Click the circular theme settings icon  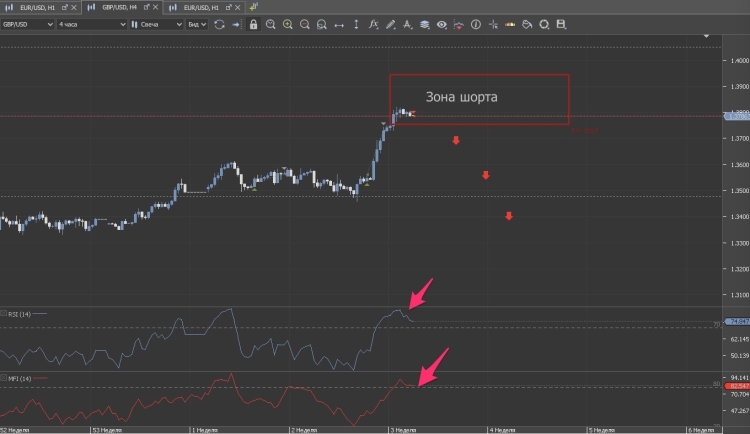(544, 24)
